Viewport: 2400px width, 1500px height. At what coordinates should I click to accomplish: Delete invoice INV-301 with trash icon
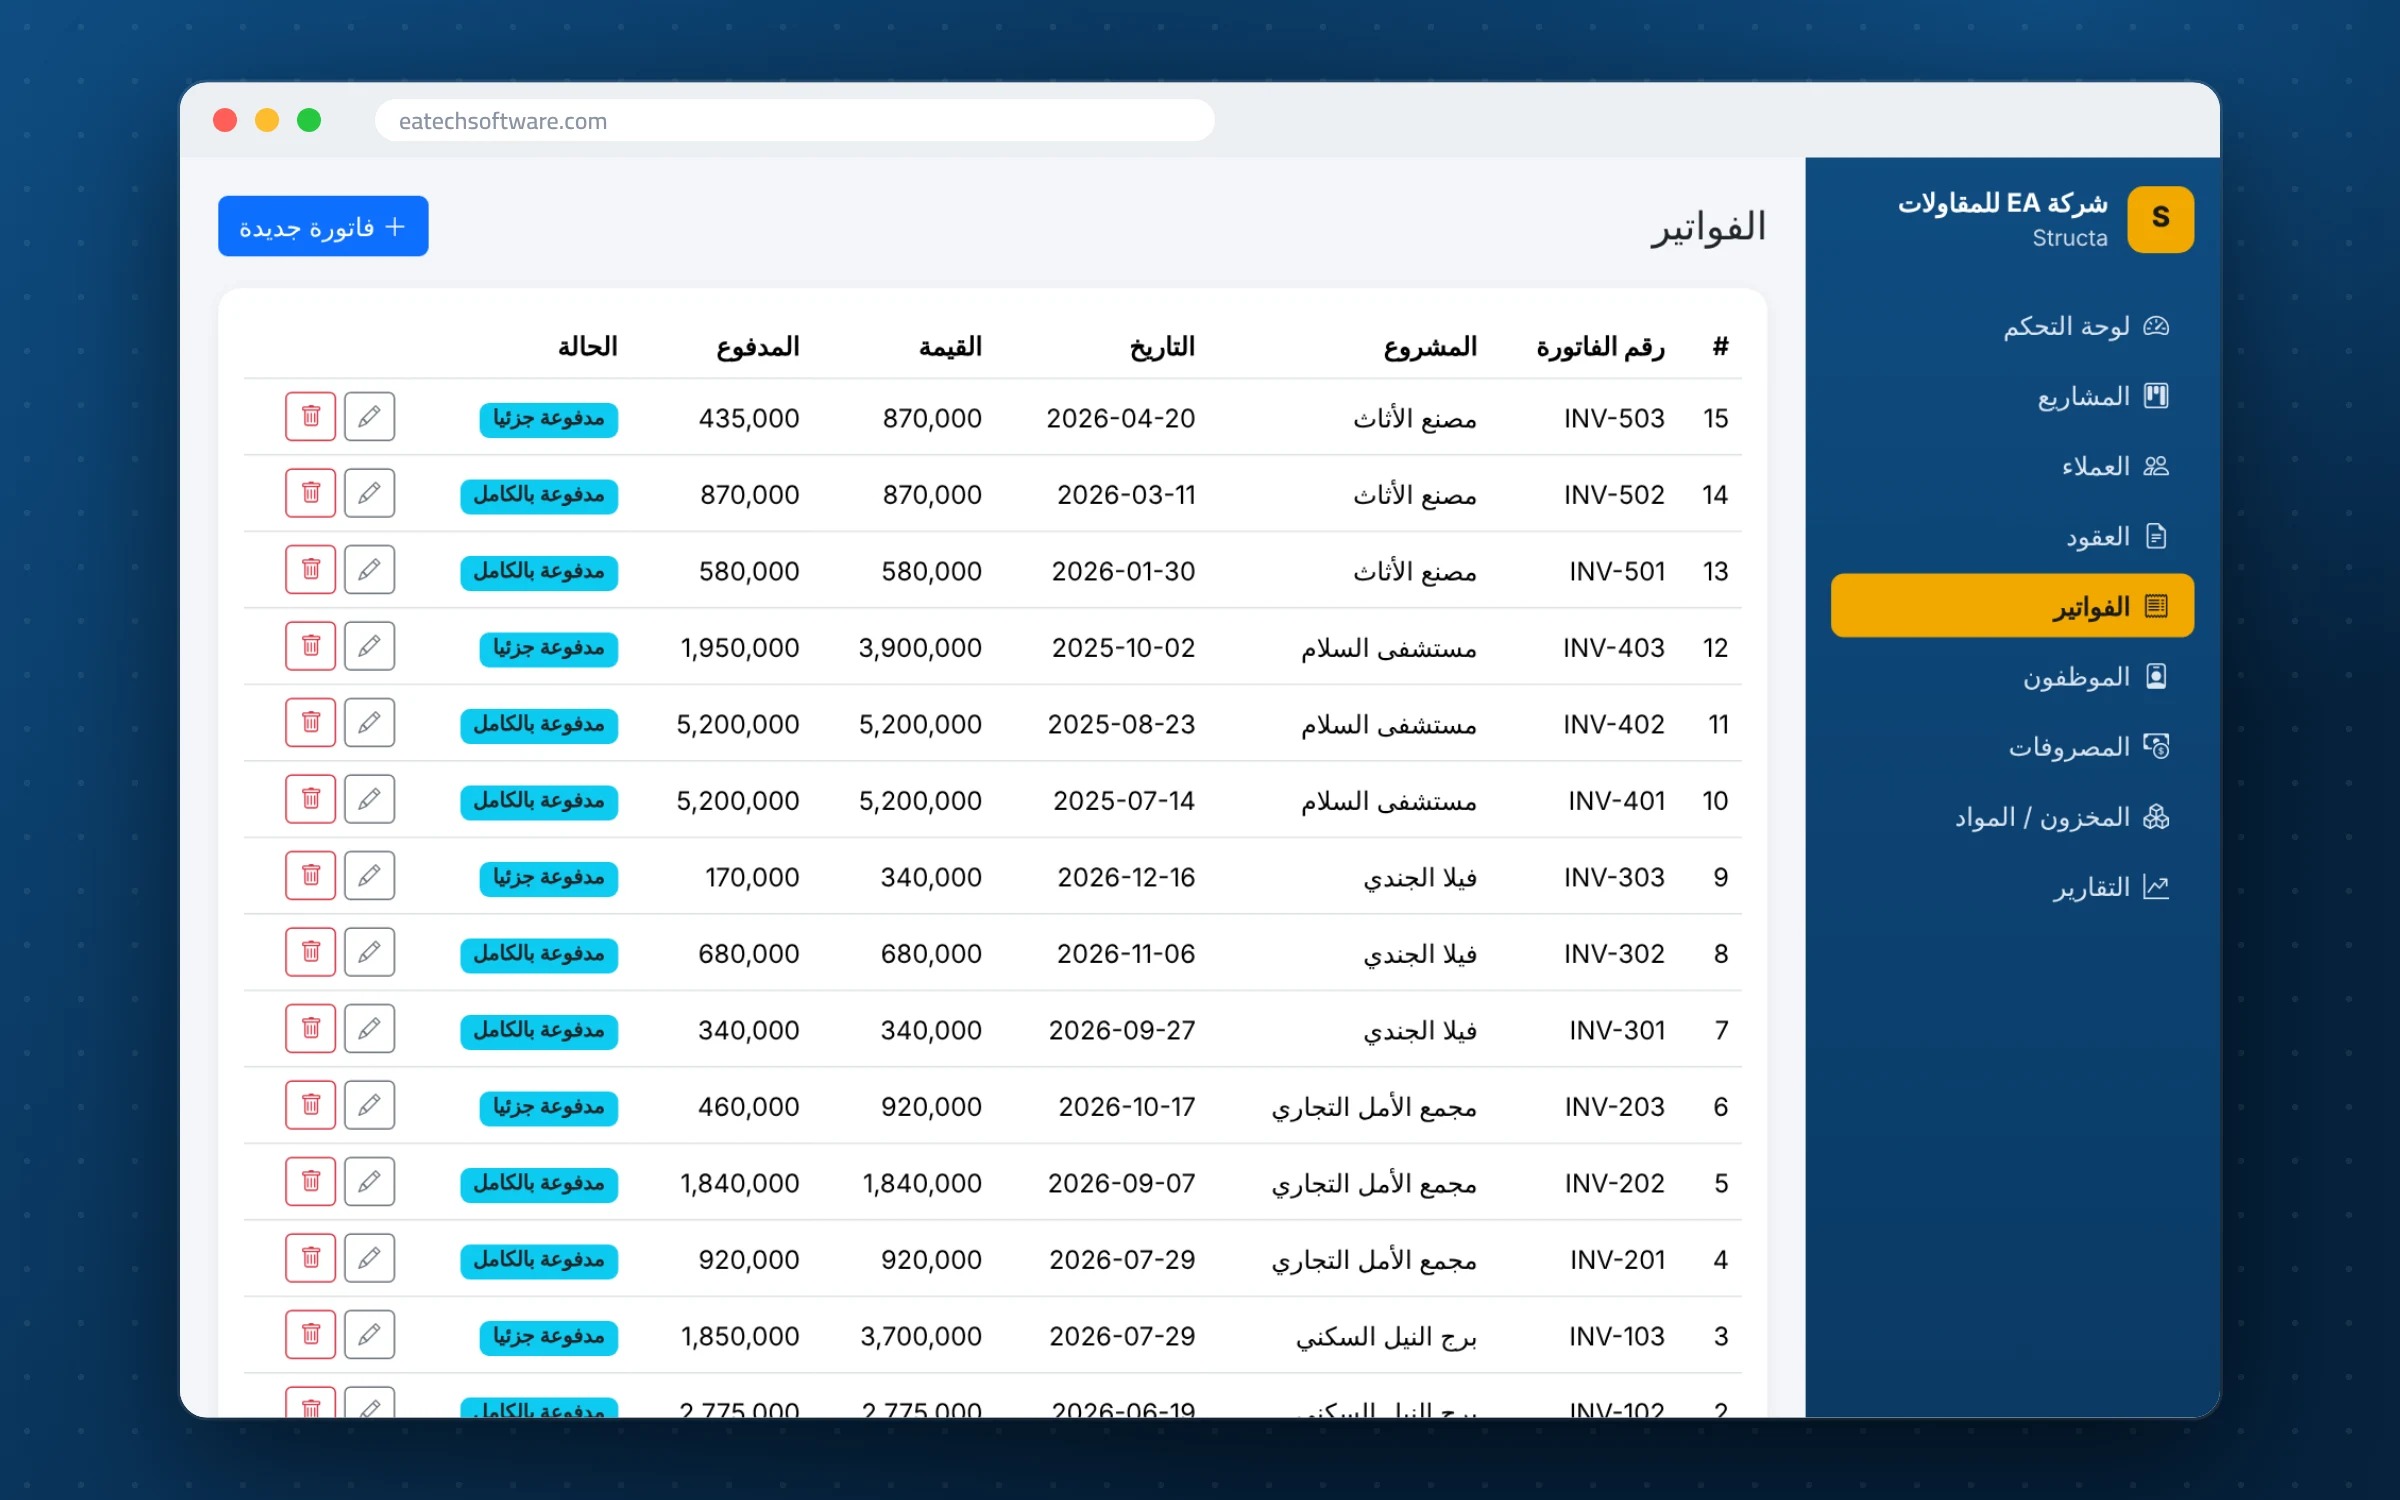[x=310, y=1028]
